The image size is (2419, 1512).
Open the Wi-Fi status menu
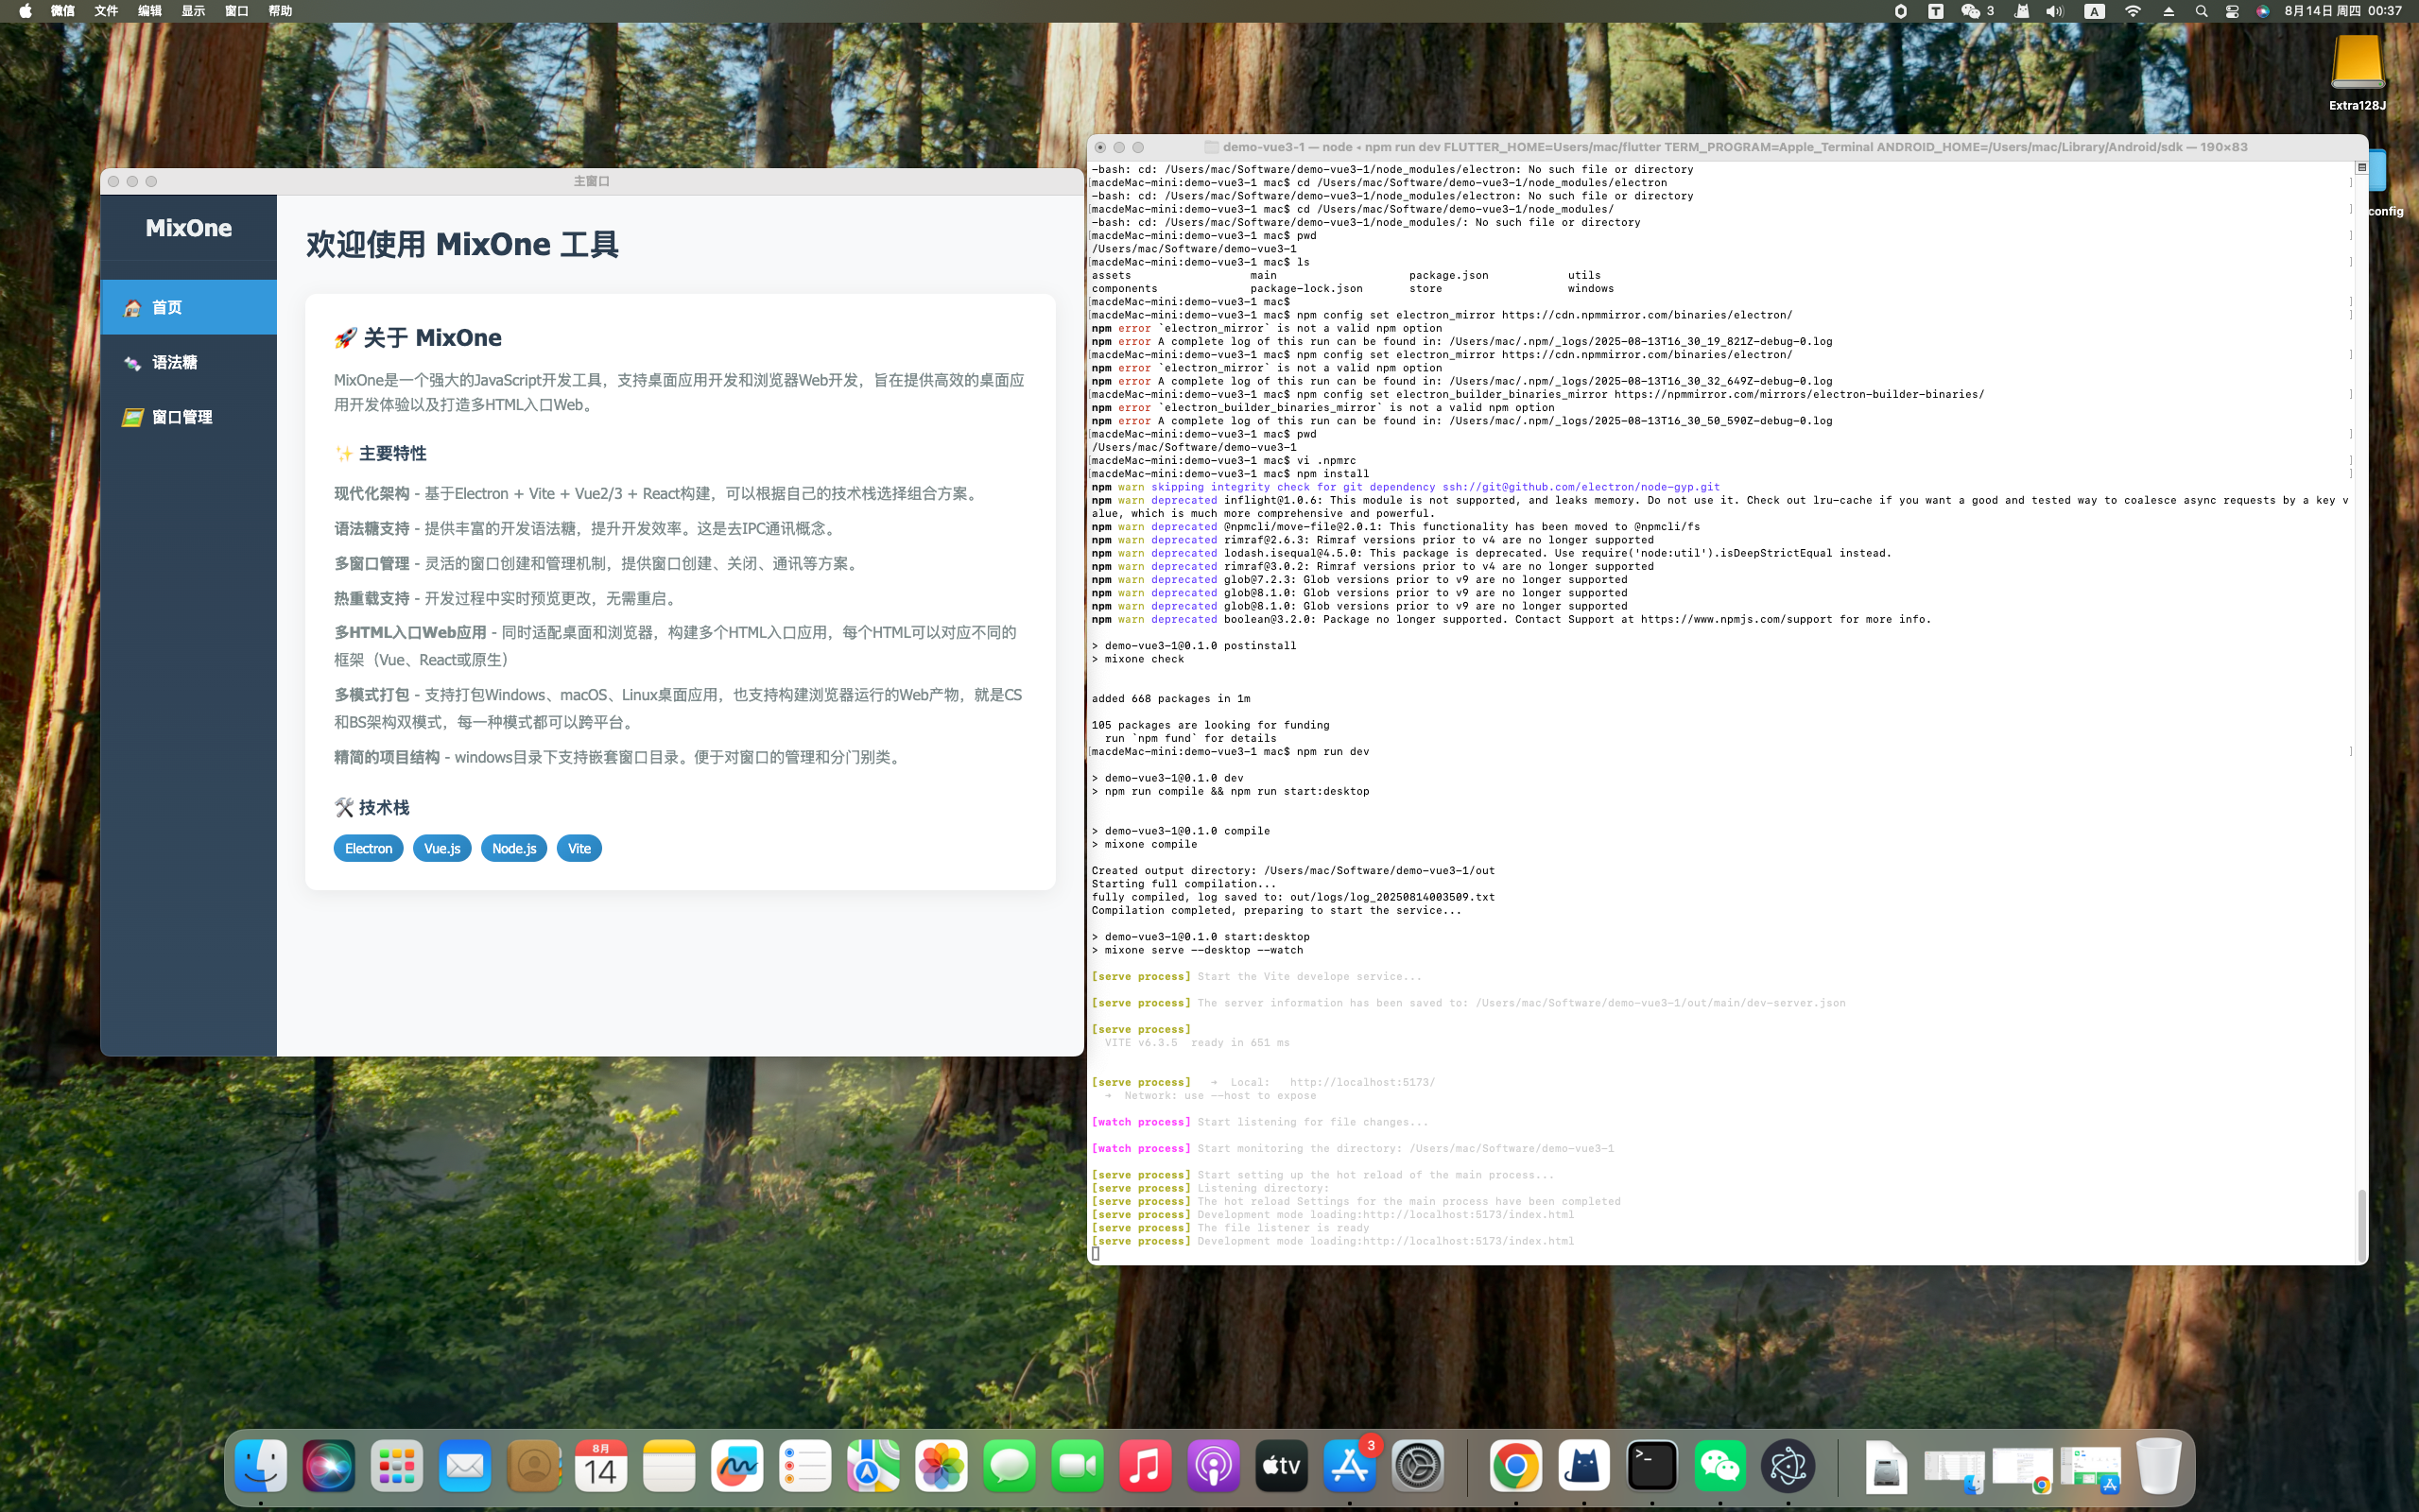pos(2133,11)
